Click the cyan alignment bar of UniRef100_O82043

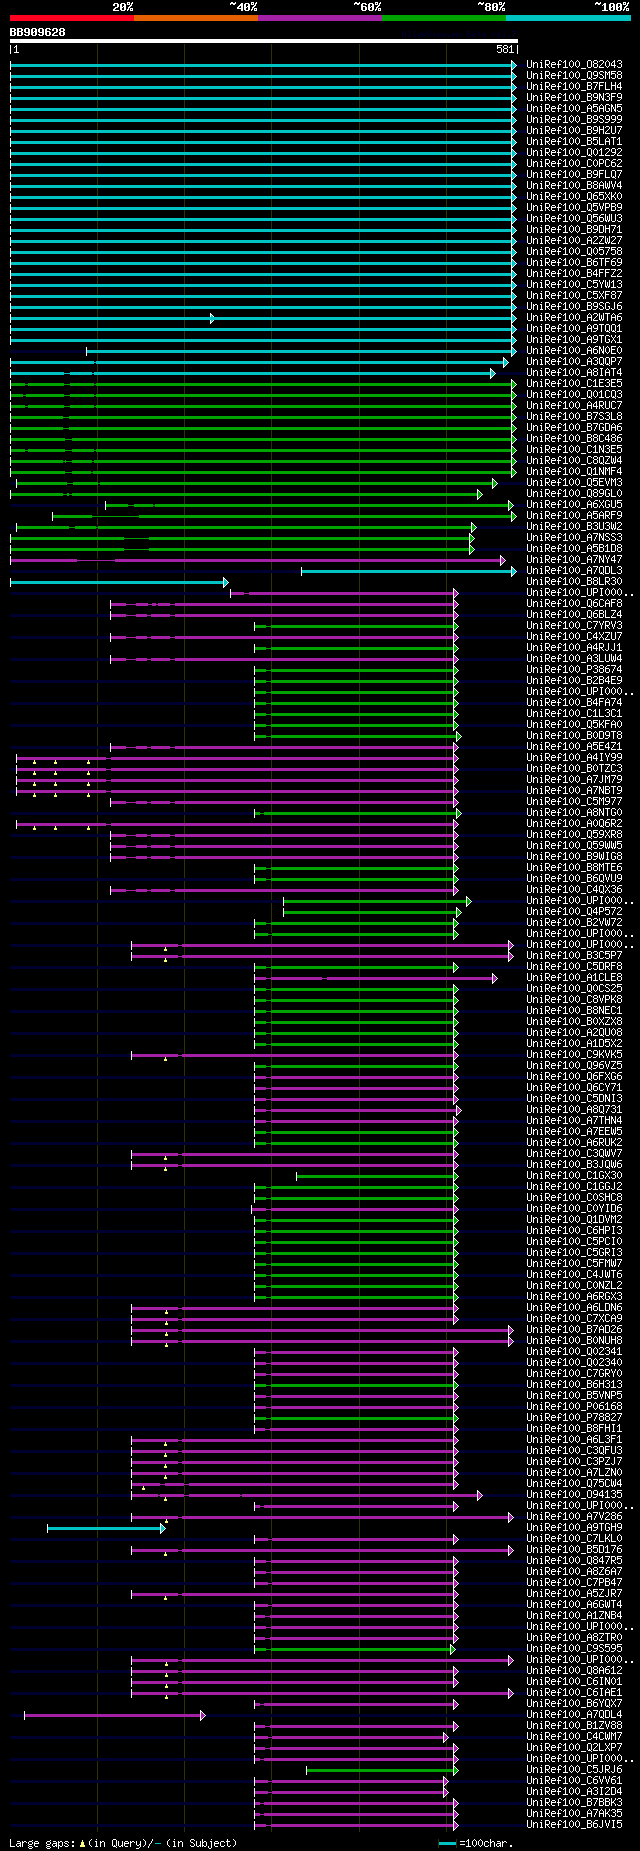(264, 64)
